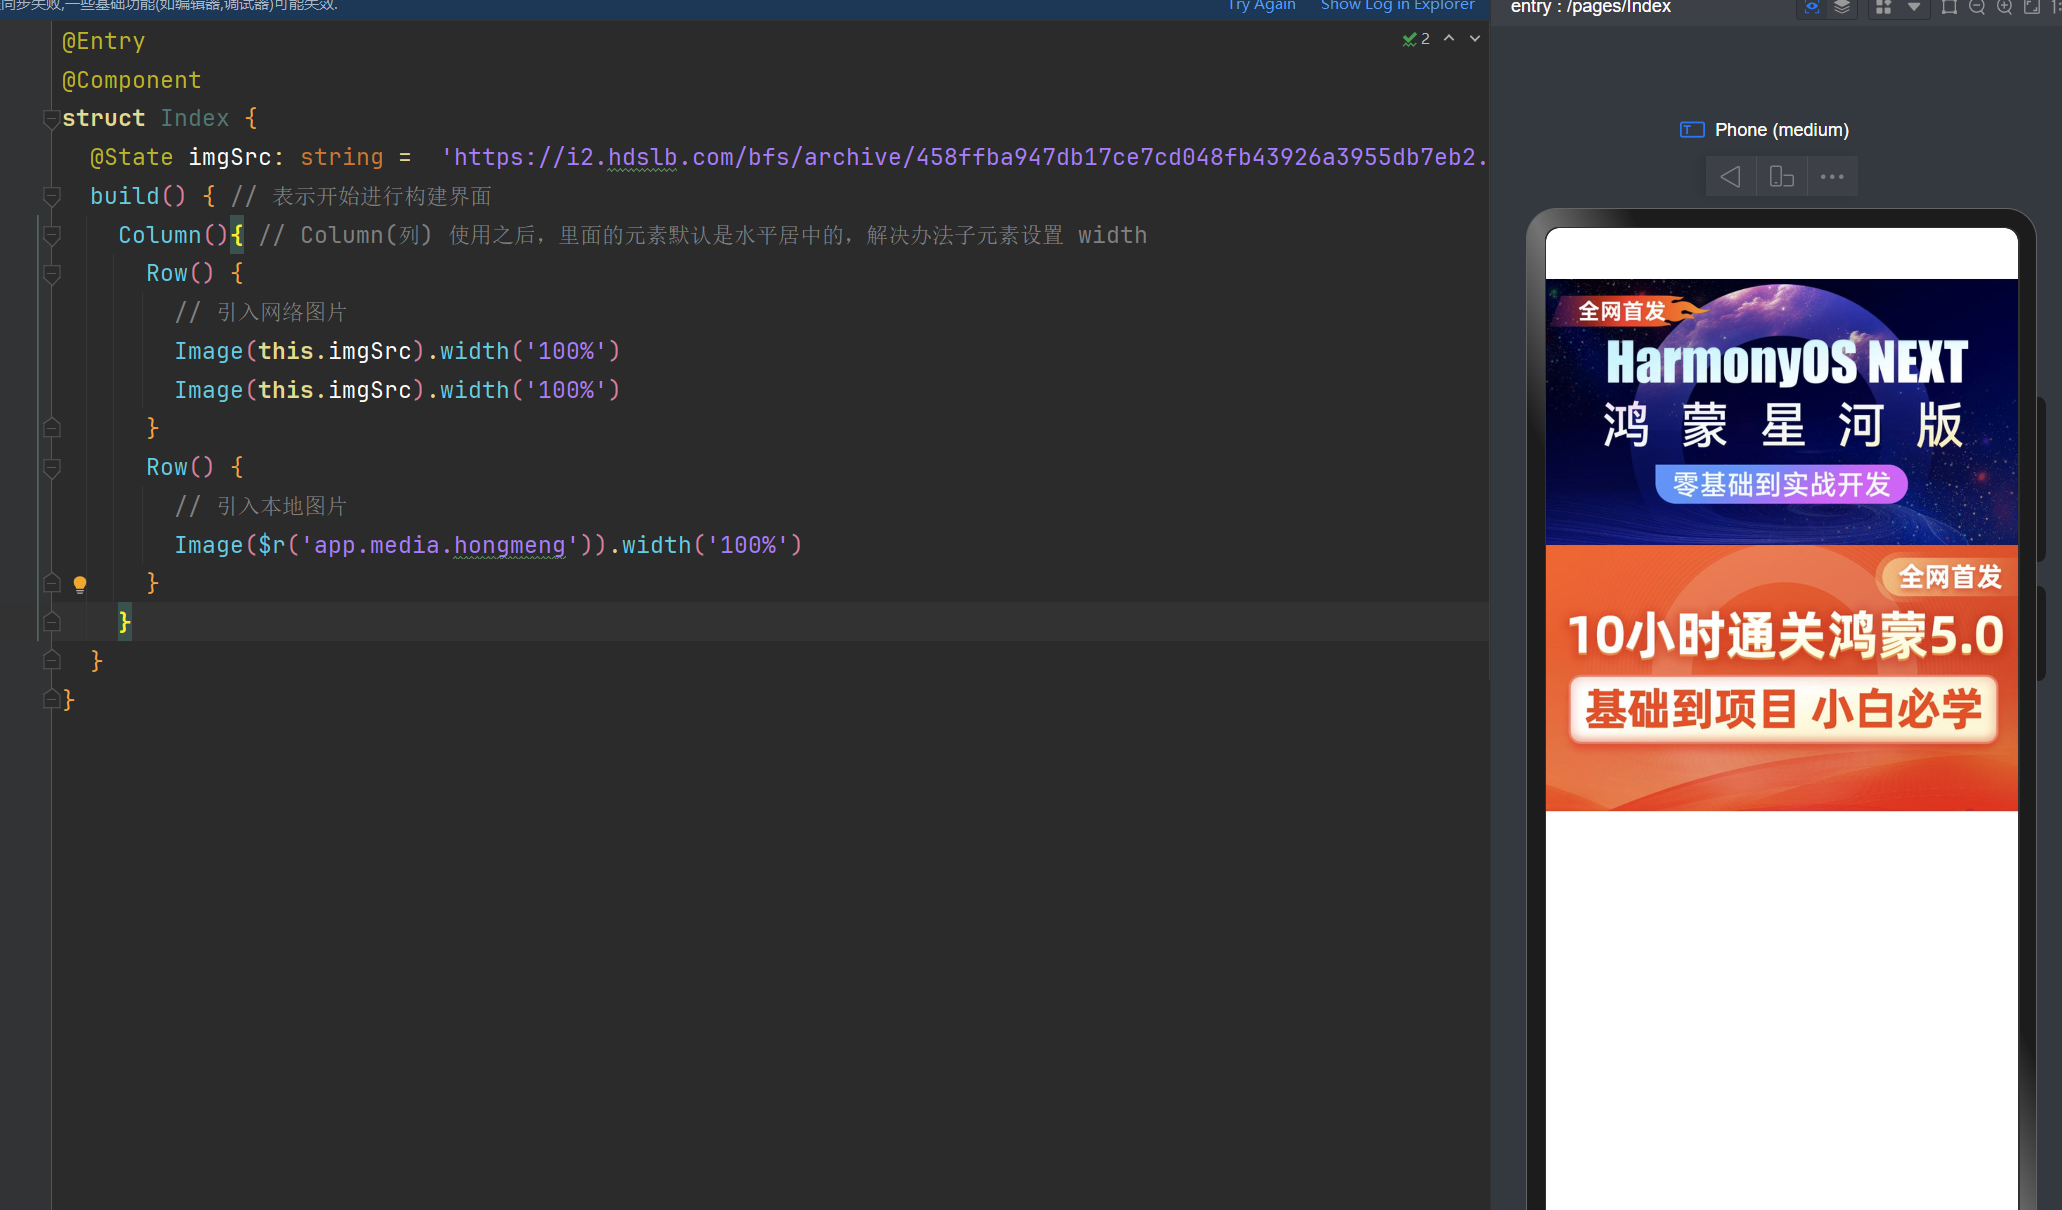This screenshot has height=1210, width=2062.
Task: Click the fit-to-screen icon in previewer
Action: pos(2032,7)
